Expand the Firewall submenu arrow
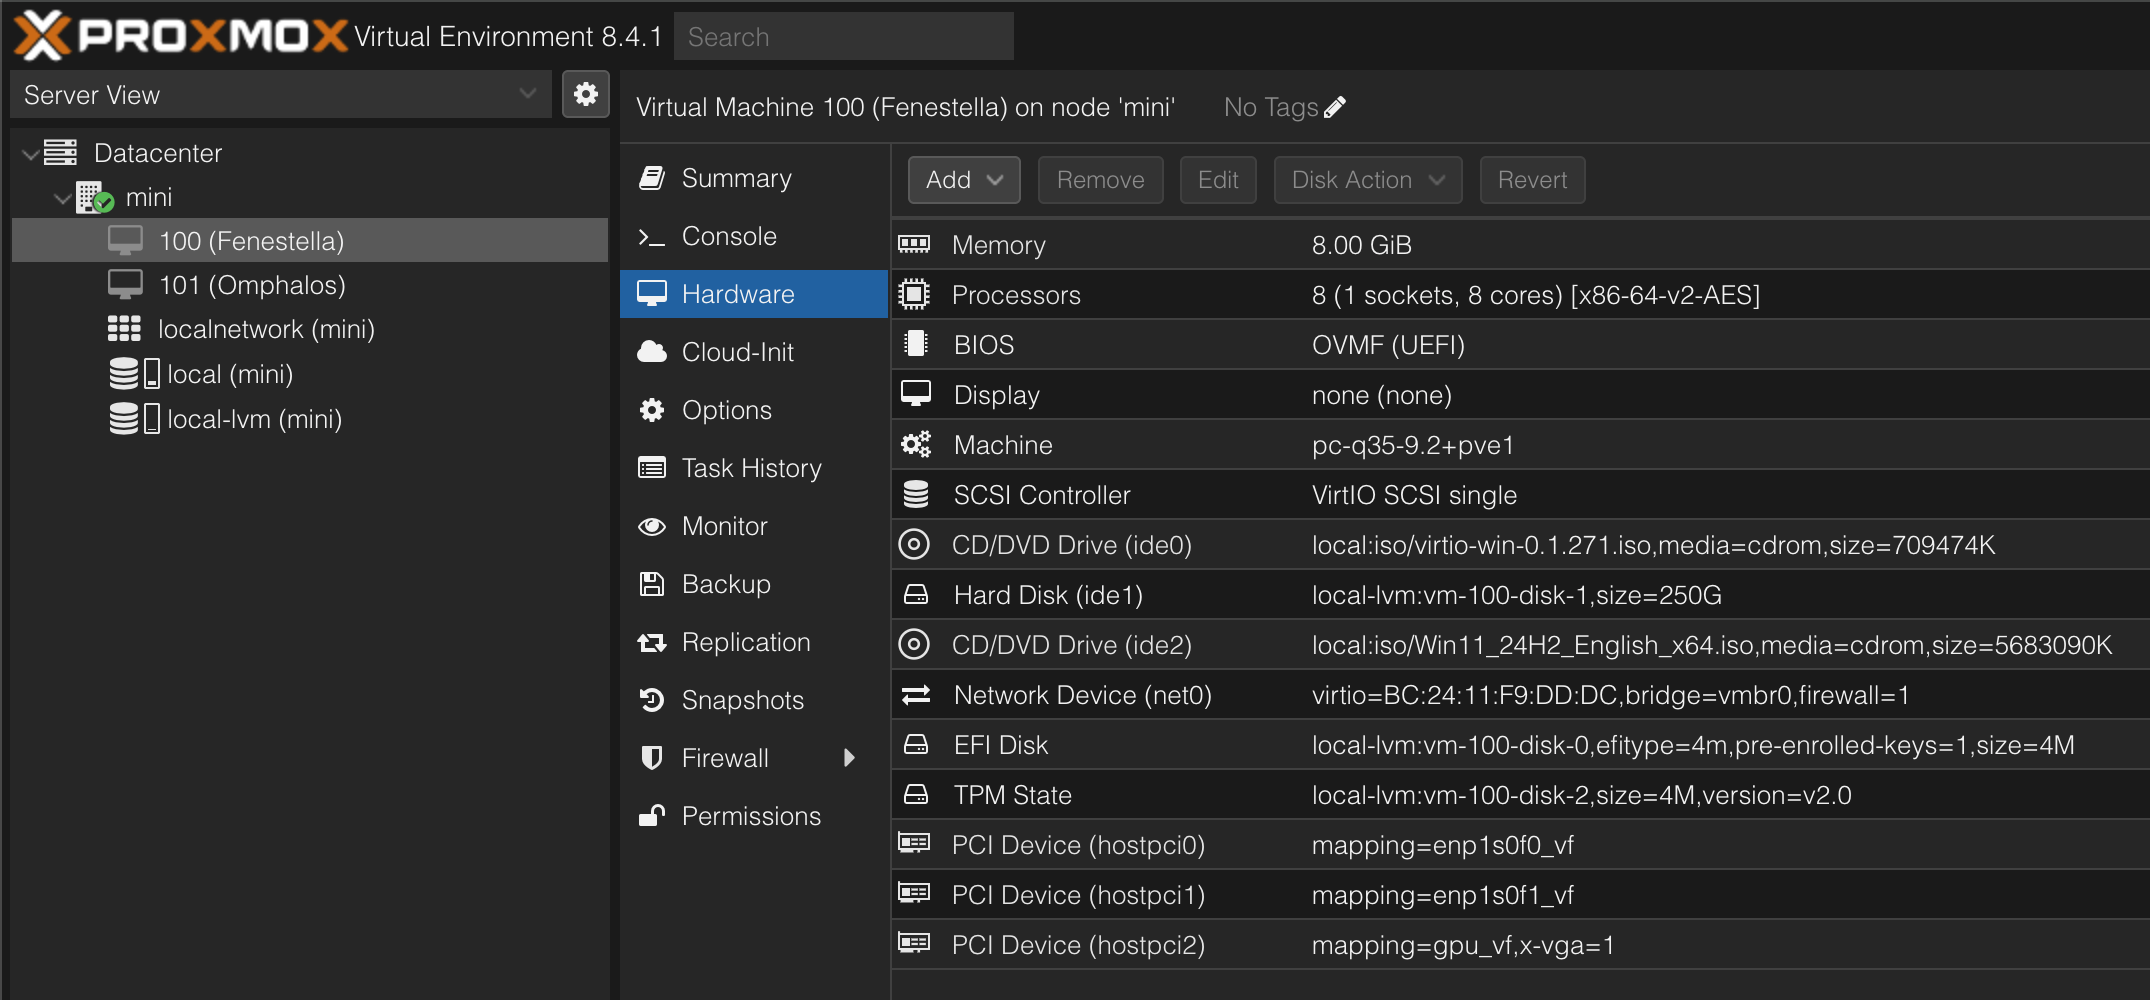This screenshot has height=1000, width=2150. (x=849, y=758)
